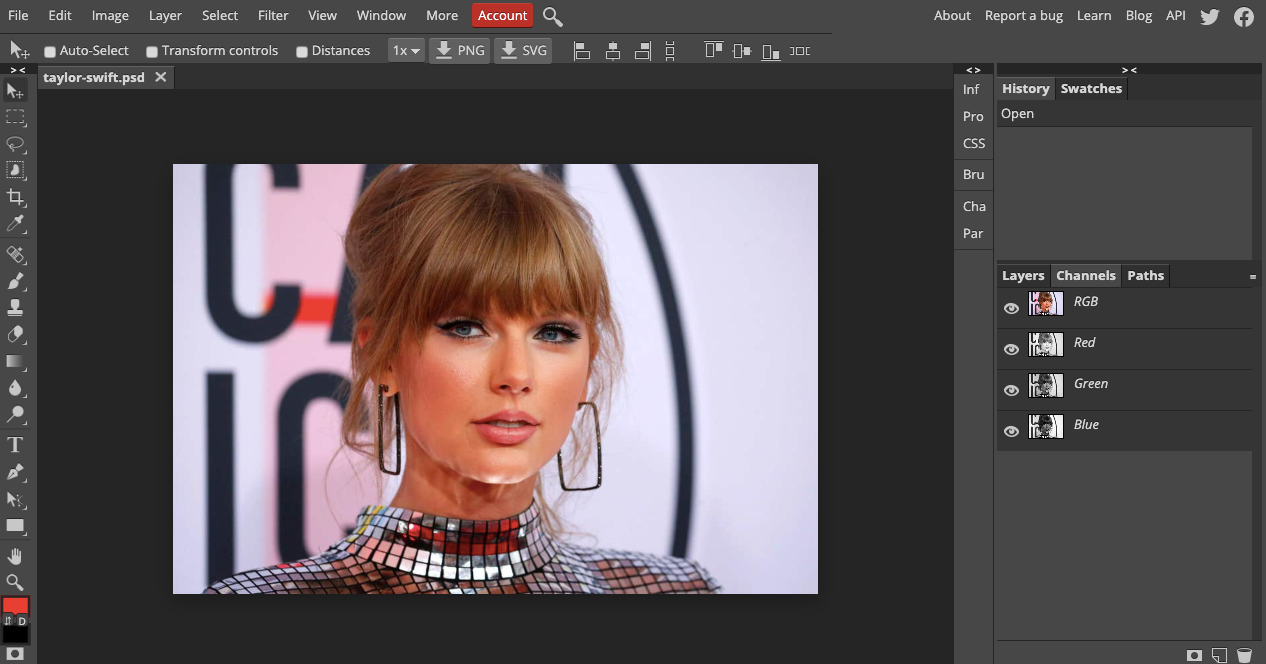Screen dimensions: 1266x664
Task: Select the Clone Stamp tool
Action: 15,308
